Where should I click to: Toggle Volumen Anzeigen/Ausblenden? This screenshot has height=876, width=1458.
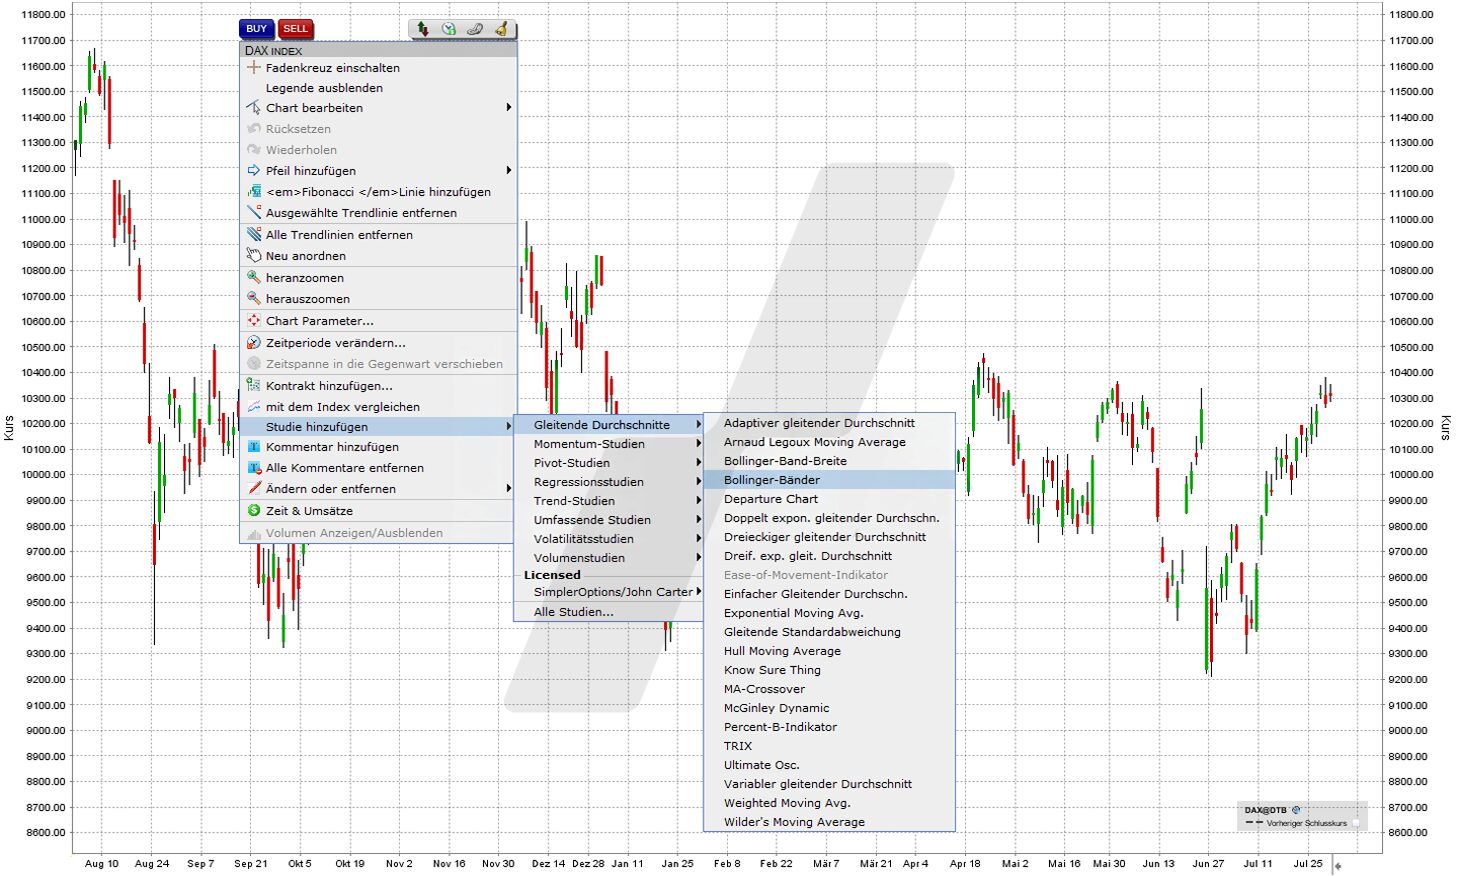coord(355,532)
